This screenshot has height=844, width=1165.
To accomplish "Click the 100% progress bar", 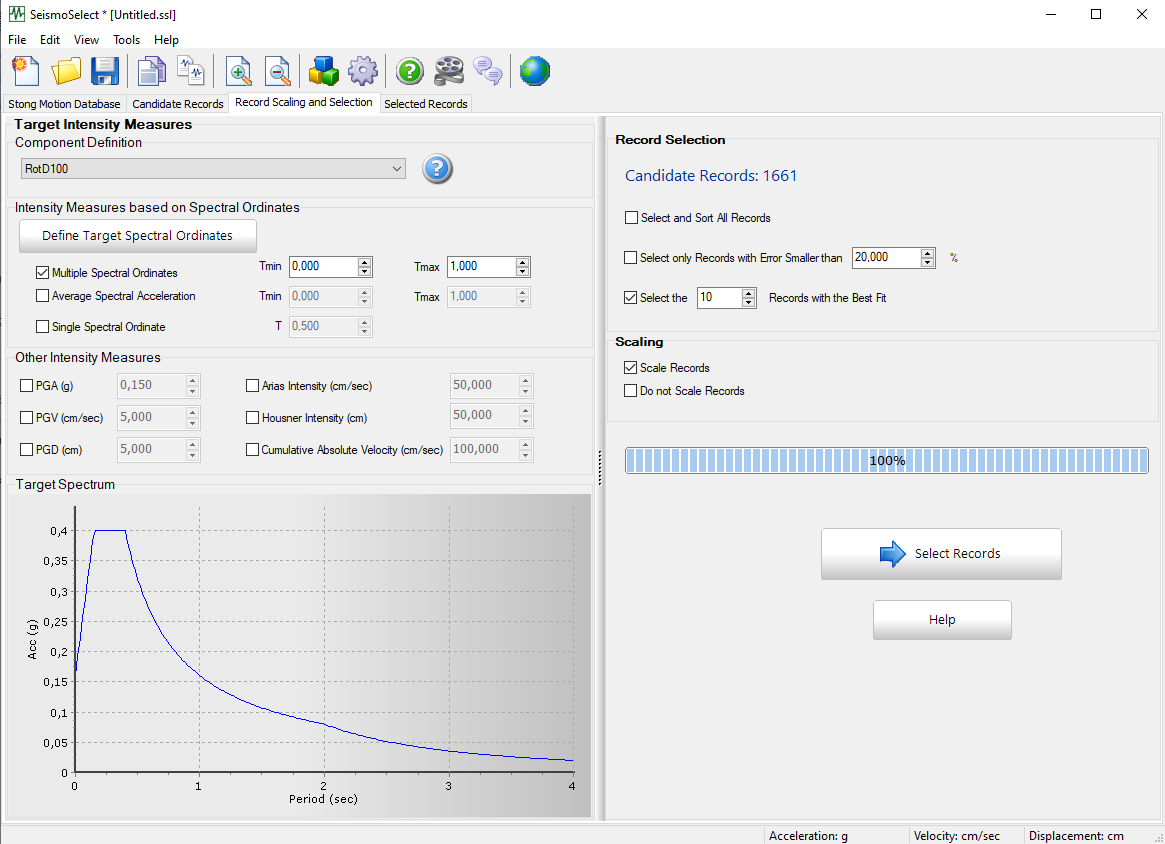I will pyautogui.click(x=887, y=461).
